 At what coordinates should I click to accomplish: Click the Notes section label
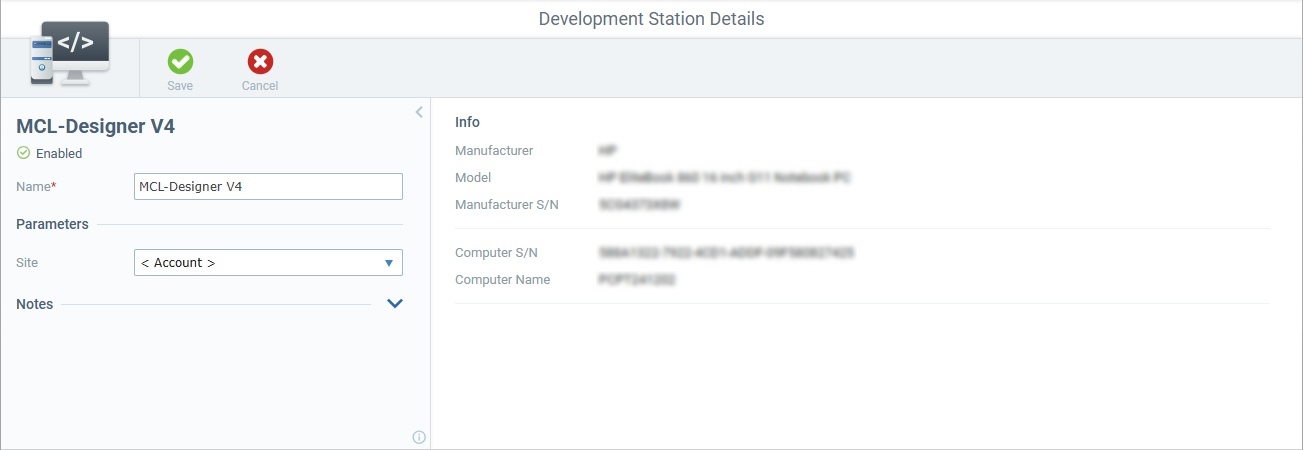tap(35, 304)
